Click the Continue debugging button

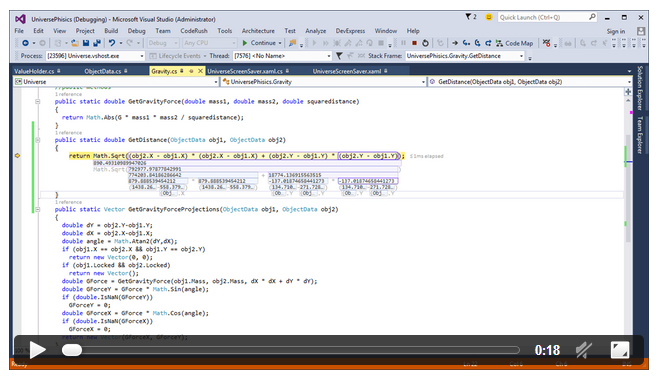259,43
